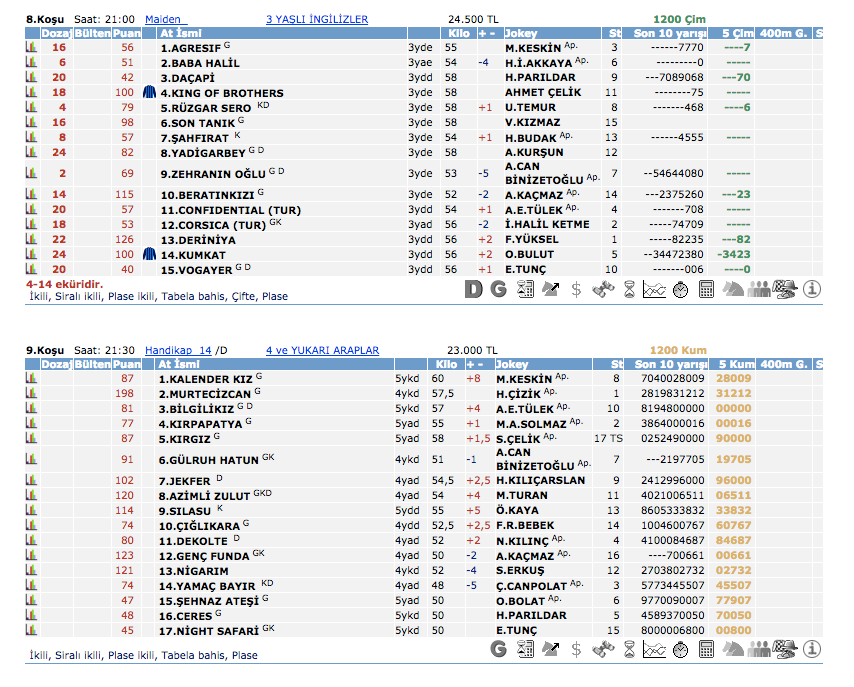Click the jersey icon beside KING OF BROTHERS

[x=149, y=92]
